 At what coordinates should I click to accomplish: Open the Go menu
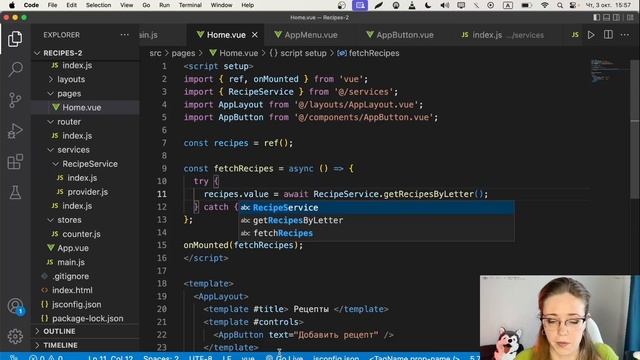click(146, 5)
